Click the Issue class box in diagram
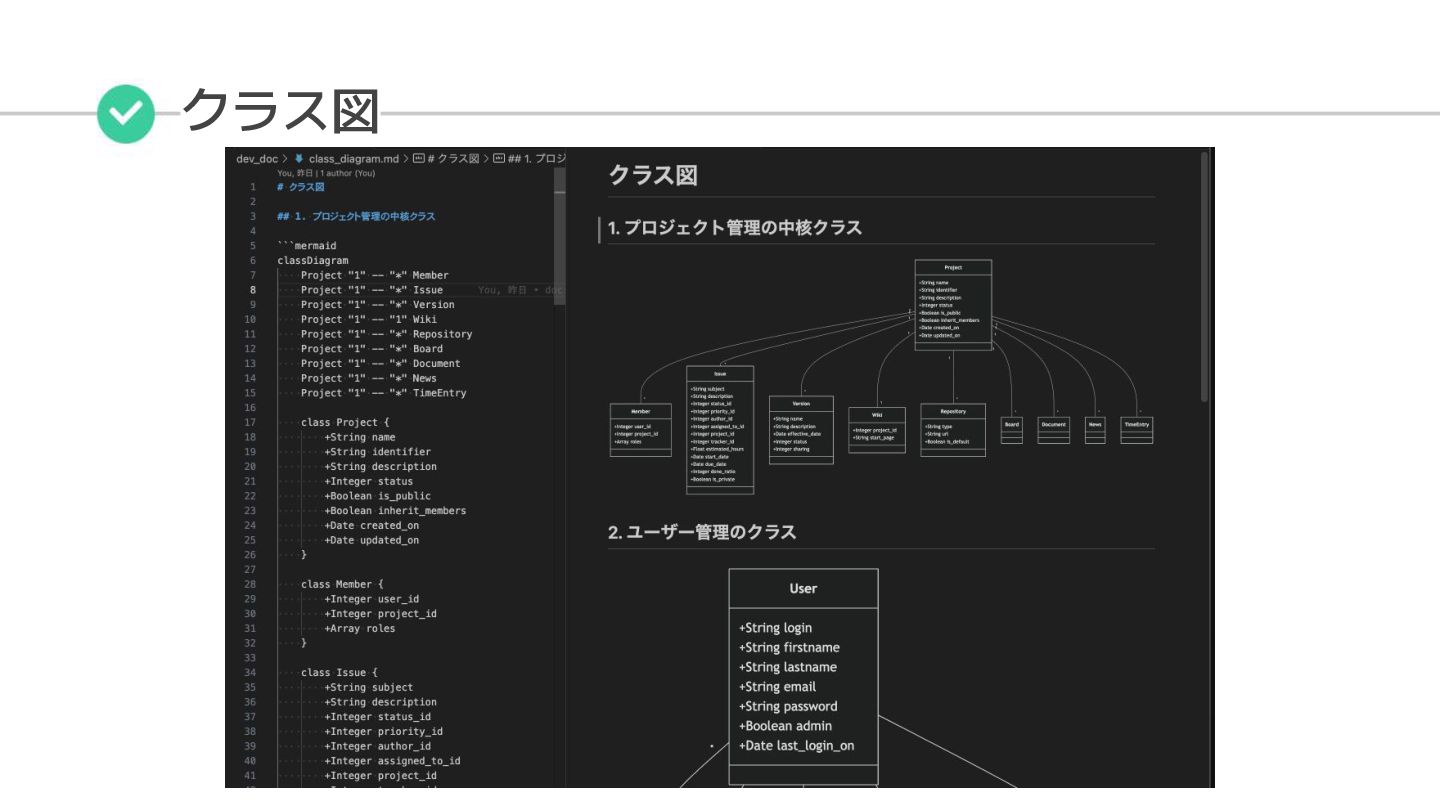This screenshot has height=810, width=1440. pos(720,430)
